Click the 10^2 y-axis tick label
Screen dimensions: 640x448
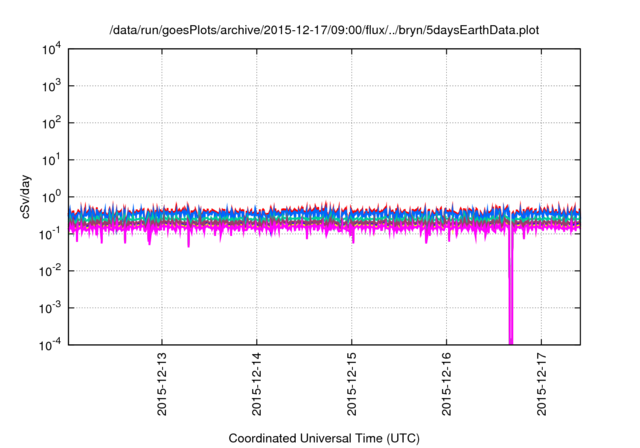click(x=51, y=123)
